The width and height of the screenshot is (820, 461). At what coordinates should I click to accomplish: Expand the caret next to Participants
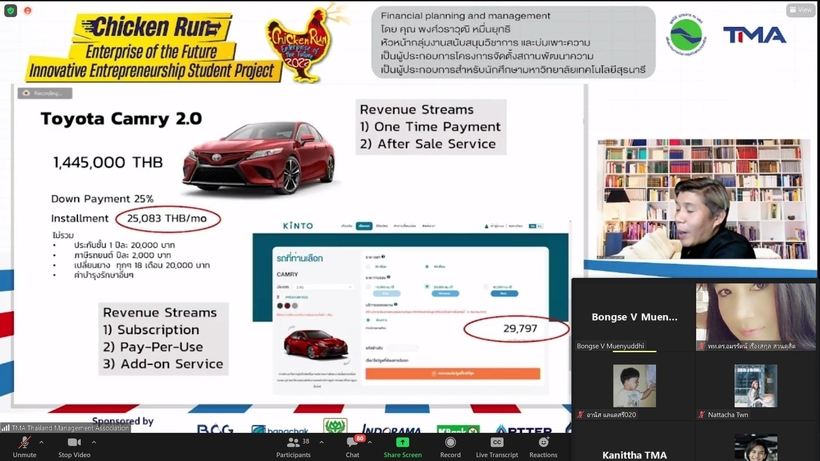pyautogui.click(x=321, y=442)
